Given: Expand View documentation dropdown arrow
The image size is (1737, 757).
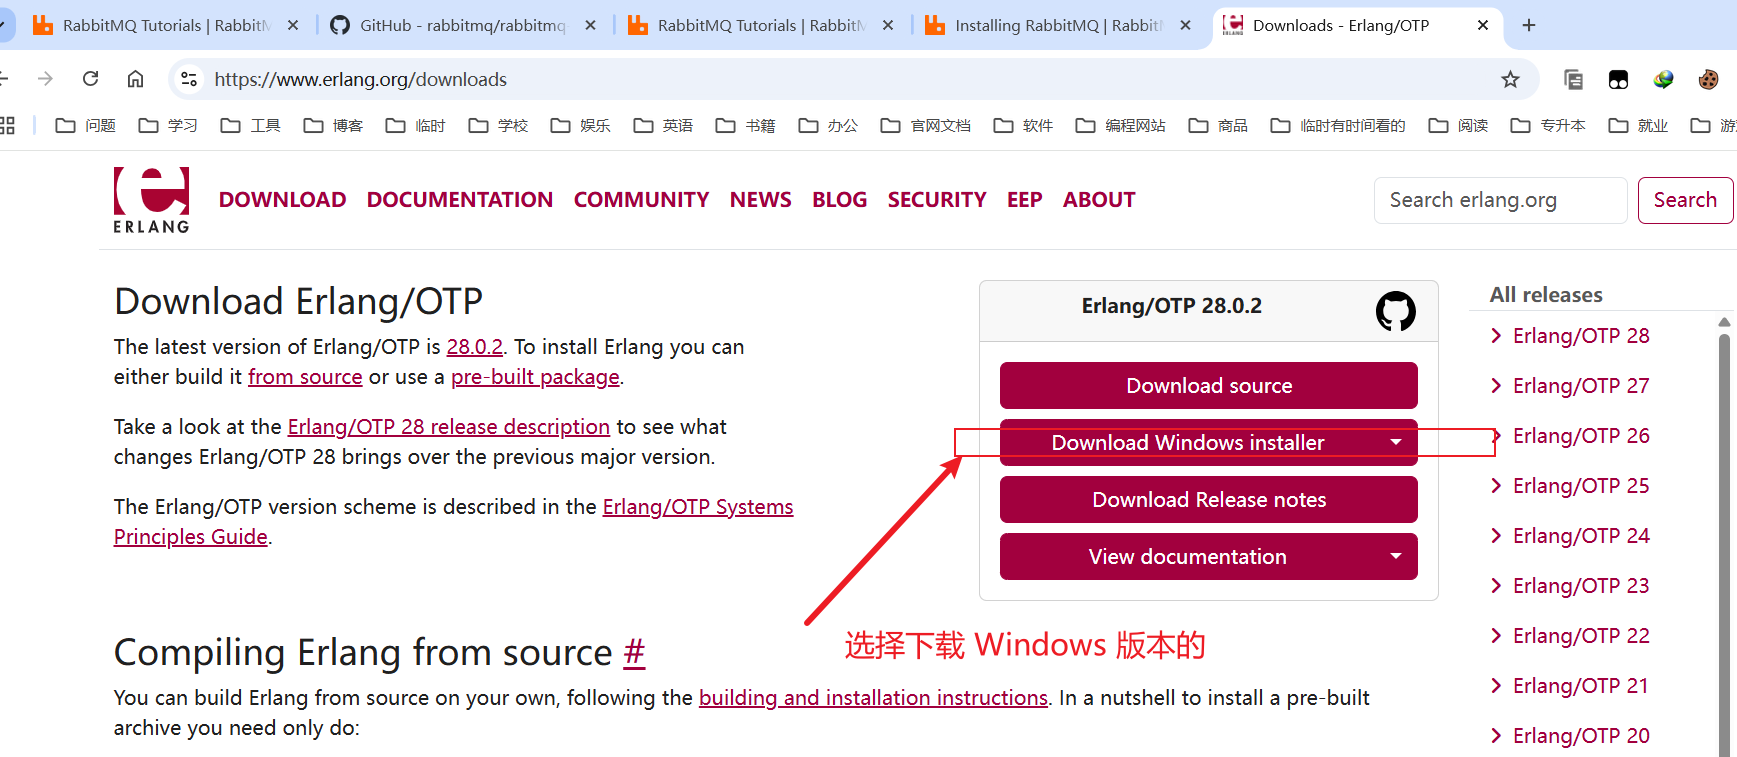Looking at the screenshot, I should click(x=1396, y=556).
